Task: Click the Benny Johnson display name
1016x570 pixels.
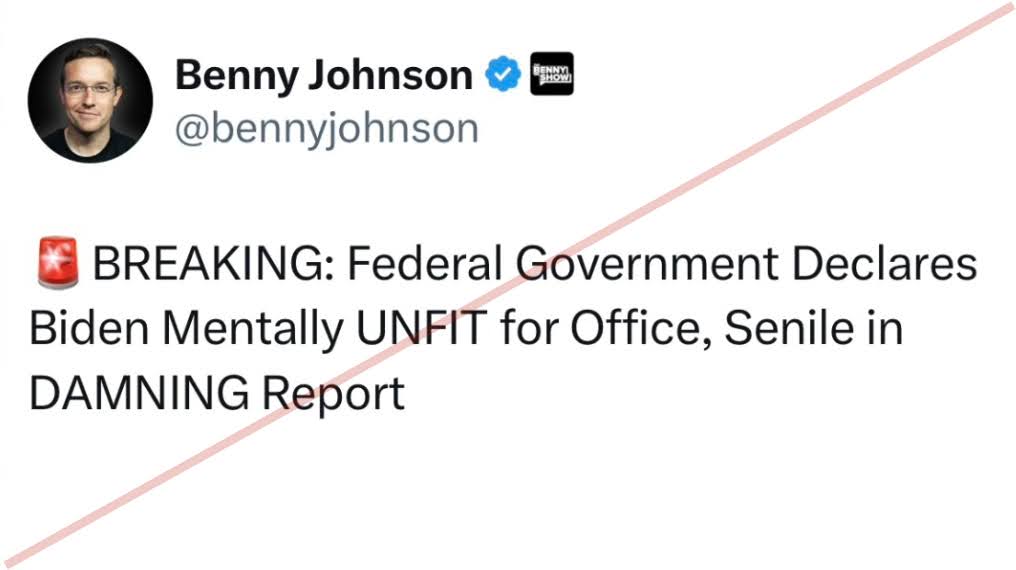Action: tap(323, 75)
